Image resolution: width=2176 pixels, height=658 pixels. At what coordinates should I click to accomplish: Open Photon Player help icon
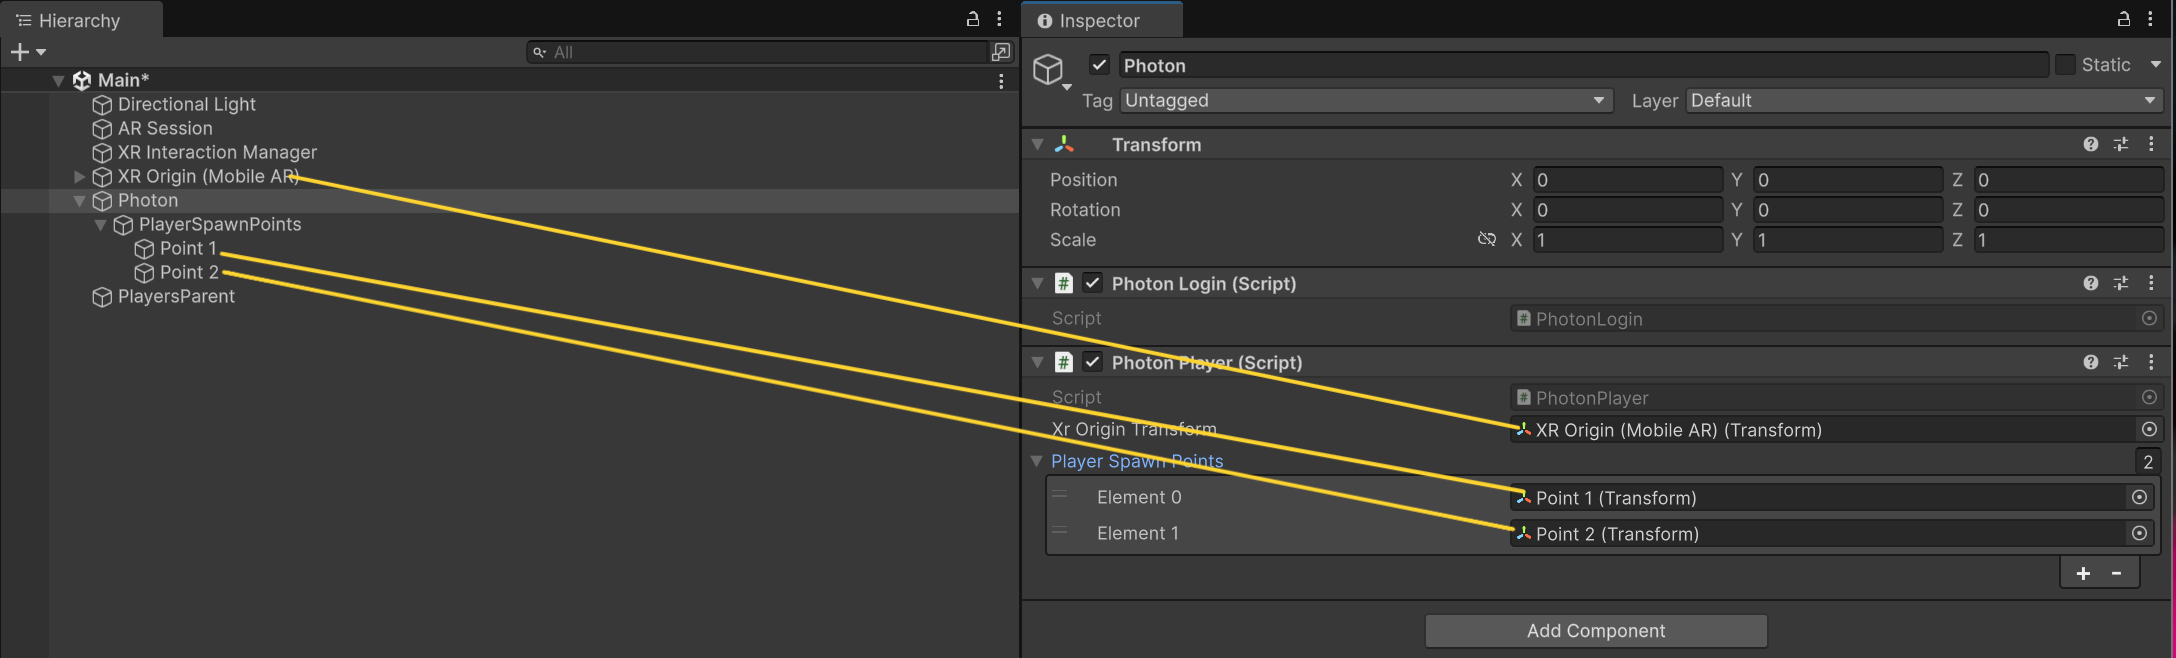pyautogui.click(x=2090, y=362)
